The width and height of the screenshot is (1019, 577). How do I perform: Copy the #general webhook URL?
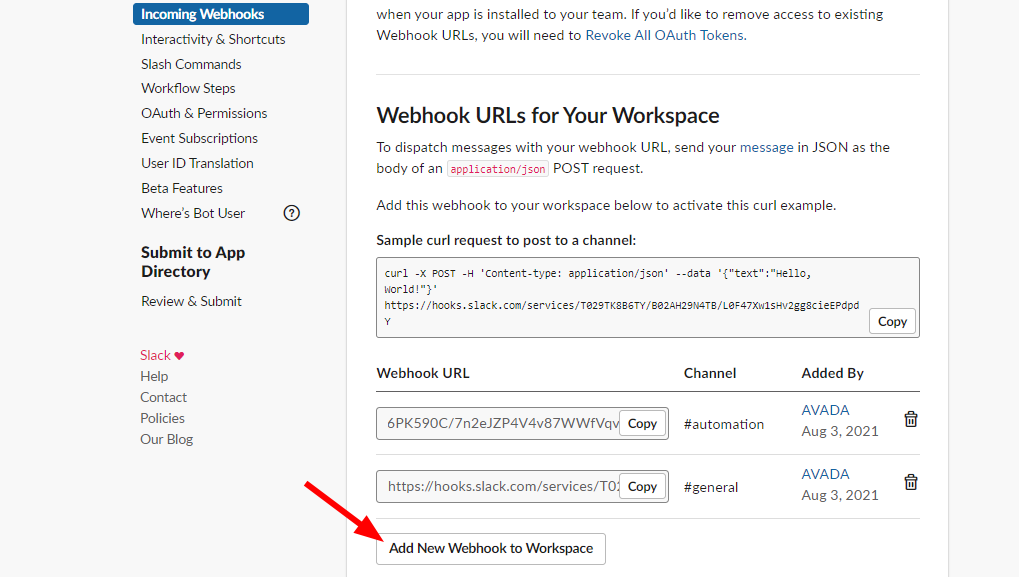642,486
